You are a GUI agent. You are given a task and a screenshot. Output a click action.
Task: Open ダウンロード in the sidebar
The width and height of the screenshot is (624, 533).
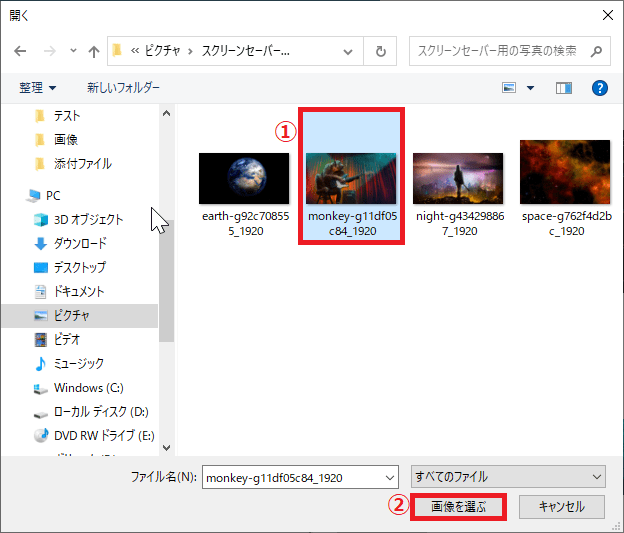tap(80, 244)
